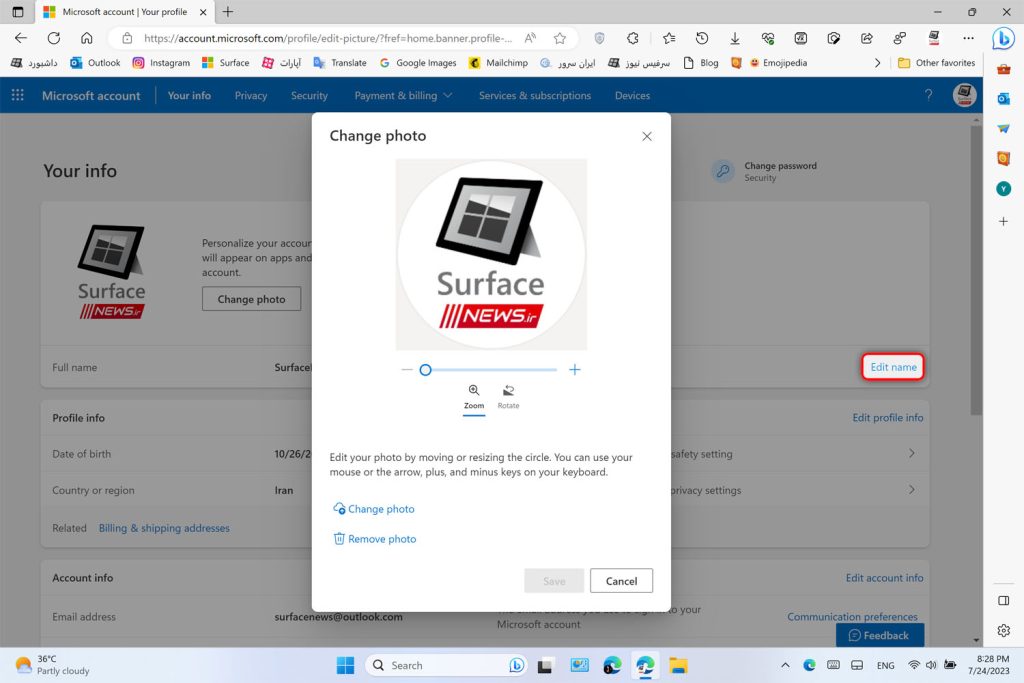The image size is (1024, 683).
Task: Click the Cancel button in dialog
Action: coord(621,581)
